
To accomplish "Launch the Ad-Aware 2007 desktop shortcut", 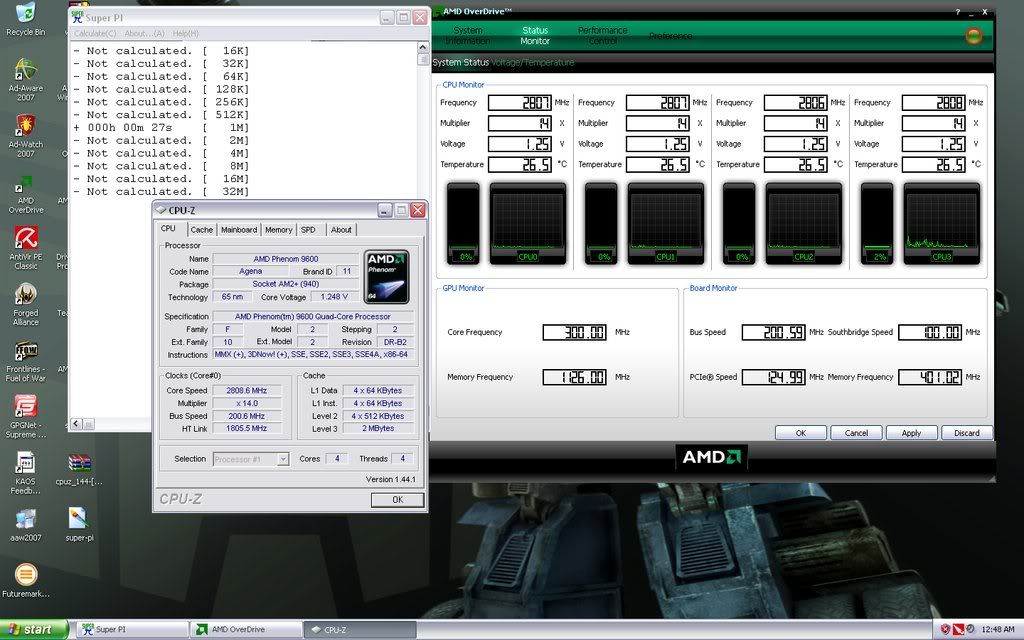I will click(x=25, y=80).
